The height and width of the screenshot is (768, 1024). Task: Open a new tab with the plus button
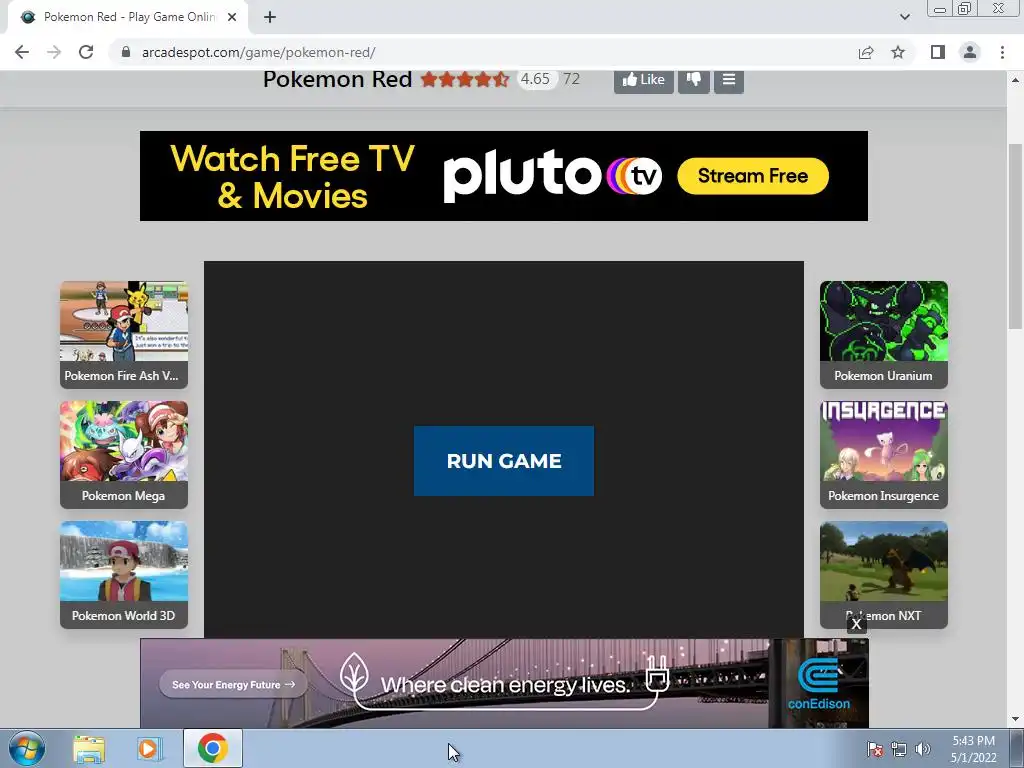coord(270,17)
